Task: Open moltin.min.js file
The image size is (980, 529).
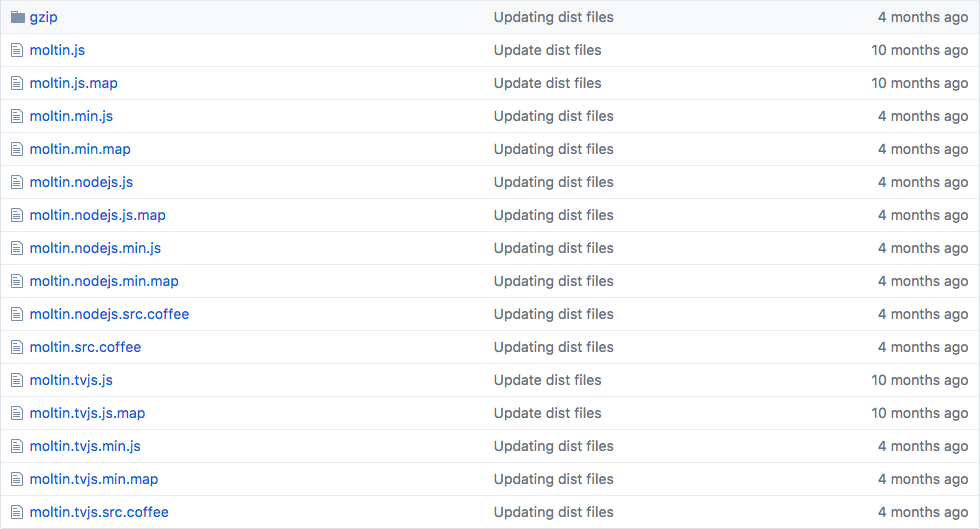Action: 71,116
